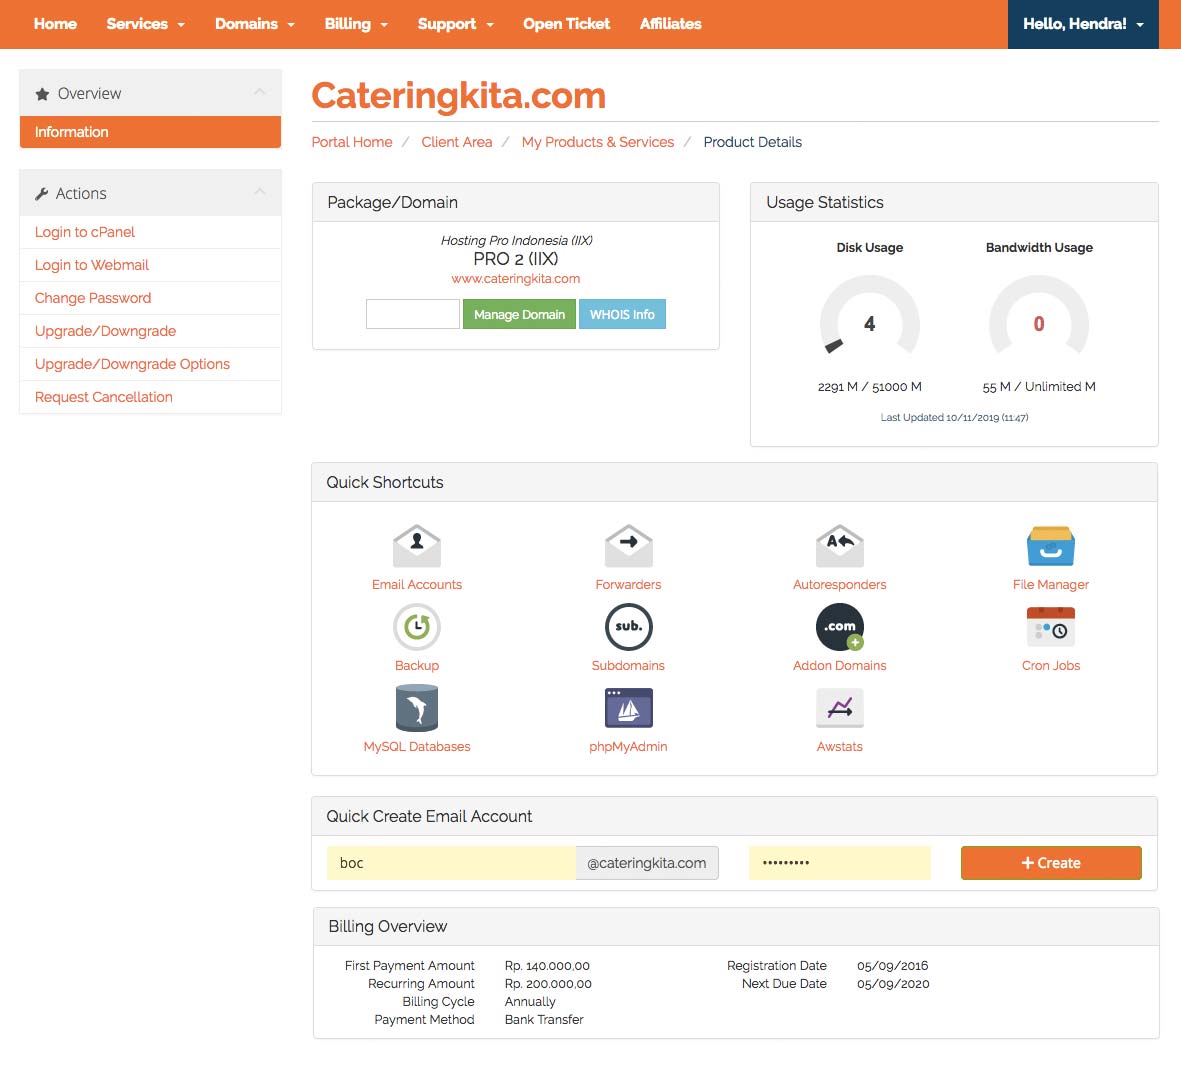Viewport: 1181px width, 1083px height.
Task: Go to Client Area breadcrumb
Action: click(x=456, y=142)
